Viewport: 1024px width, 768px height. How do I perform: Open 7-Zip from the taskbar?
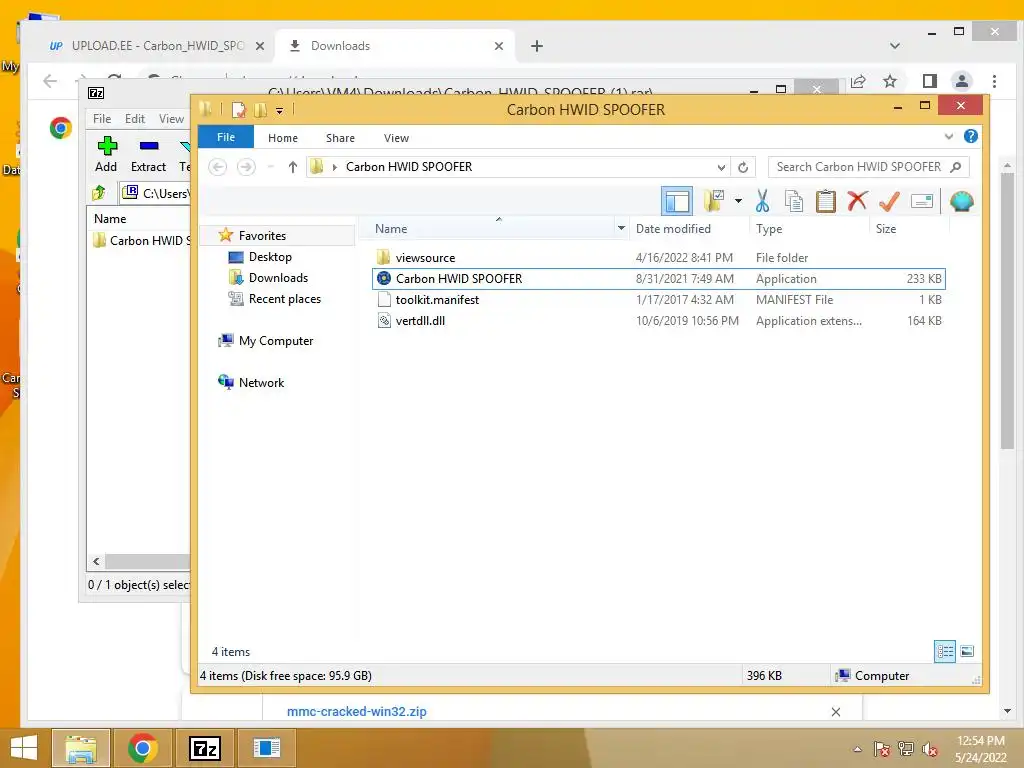pyautogui.click(x=204, y=748)
